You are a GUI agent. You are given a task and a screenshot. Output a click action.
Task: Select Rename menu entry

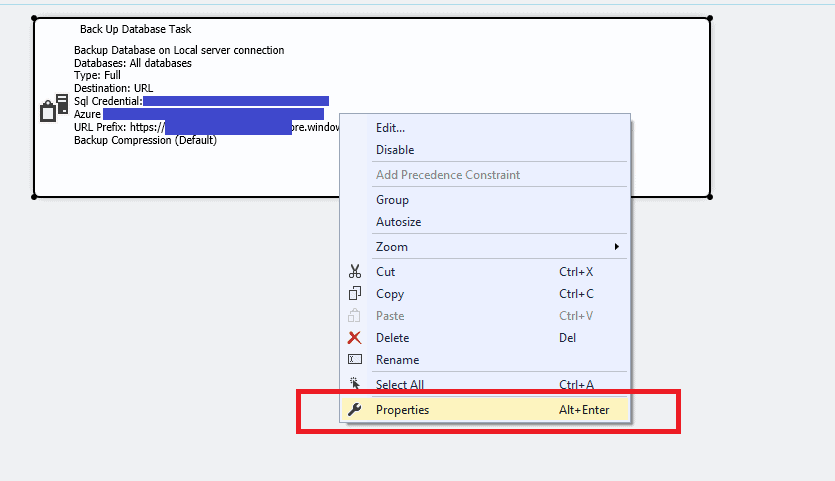tap(485, 360)
